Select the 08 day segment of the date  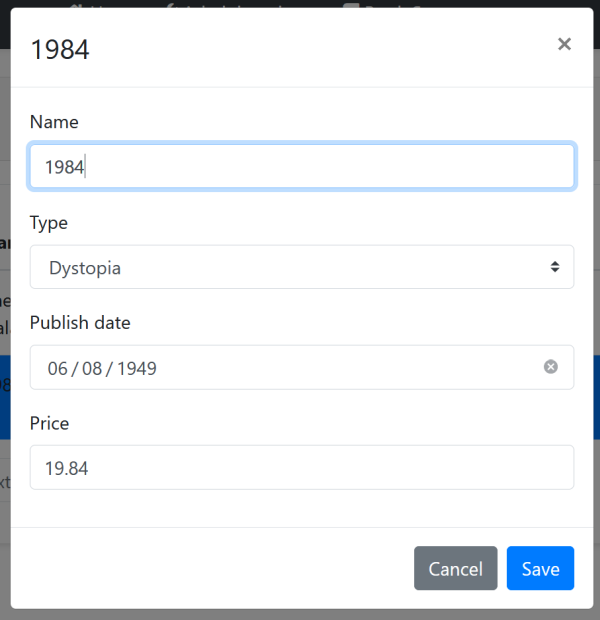click(x=93, y=368)
